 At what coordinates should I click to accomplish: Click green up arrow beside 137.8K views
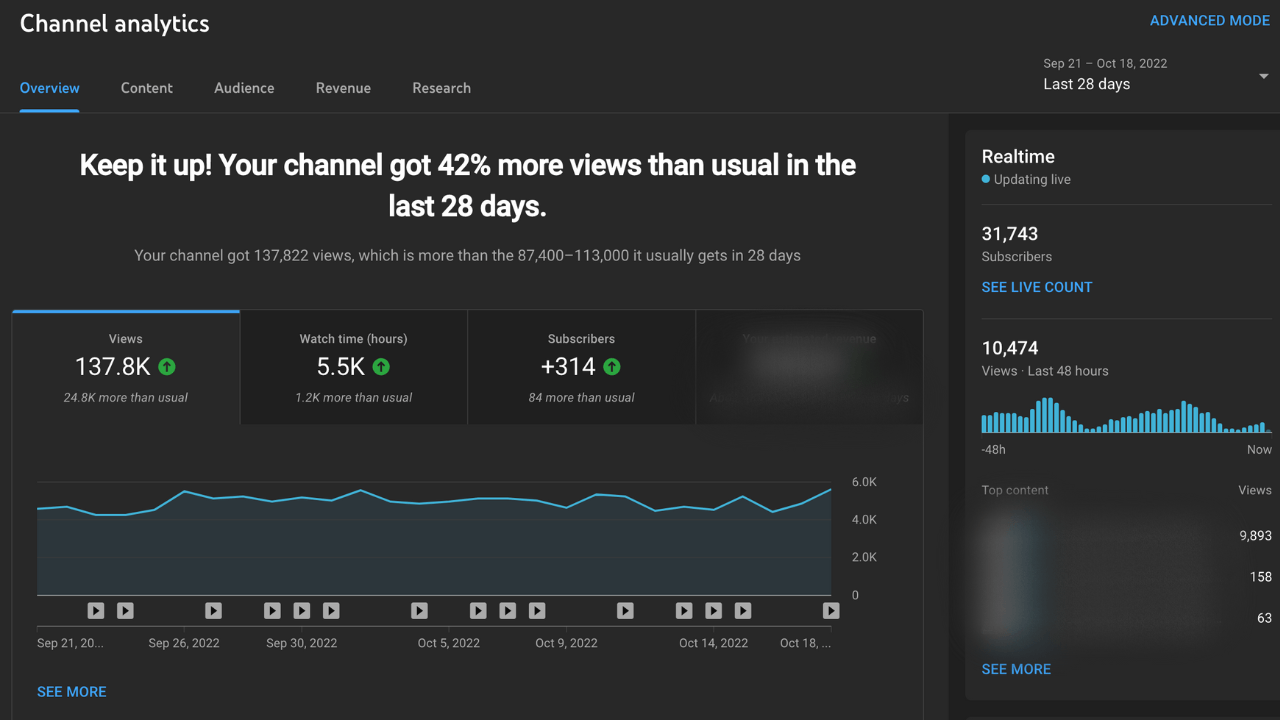[167, 367]
